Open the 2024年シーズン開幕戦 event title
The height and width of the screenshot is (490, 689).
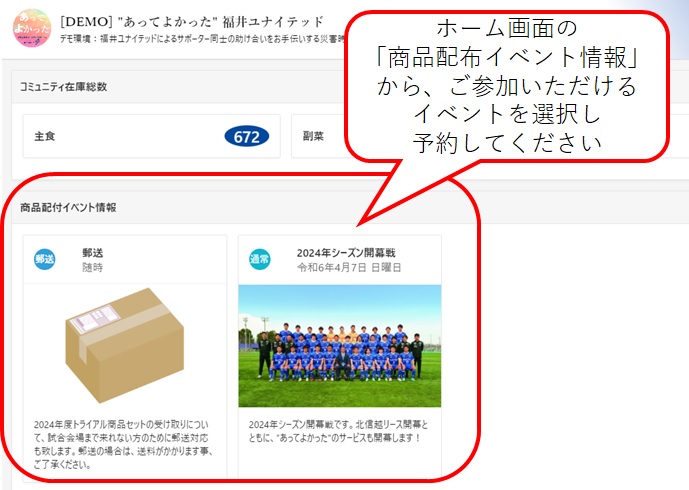point(346,253)
